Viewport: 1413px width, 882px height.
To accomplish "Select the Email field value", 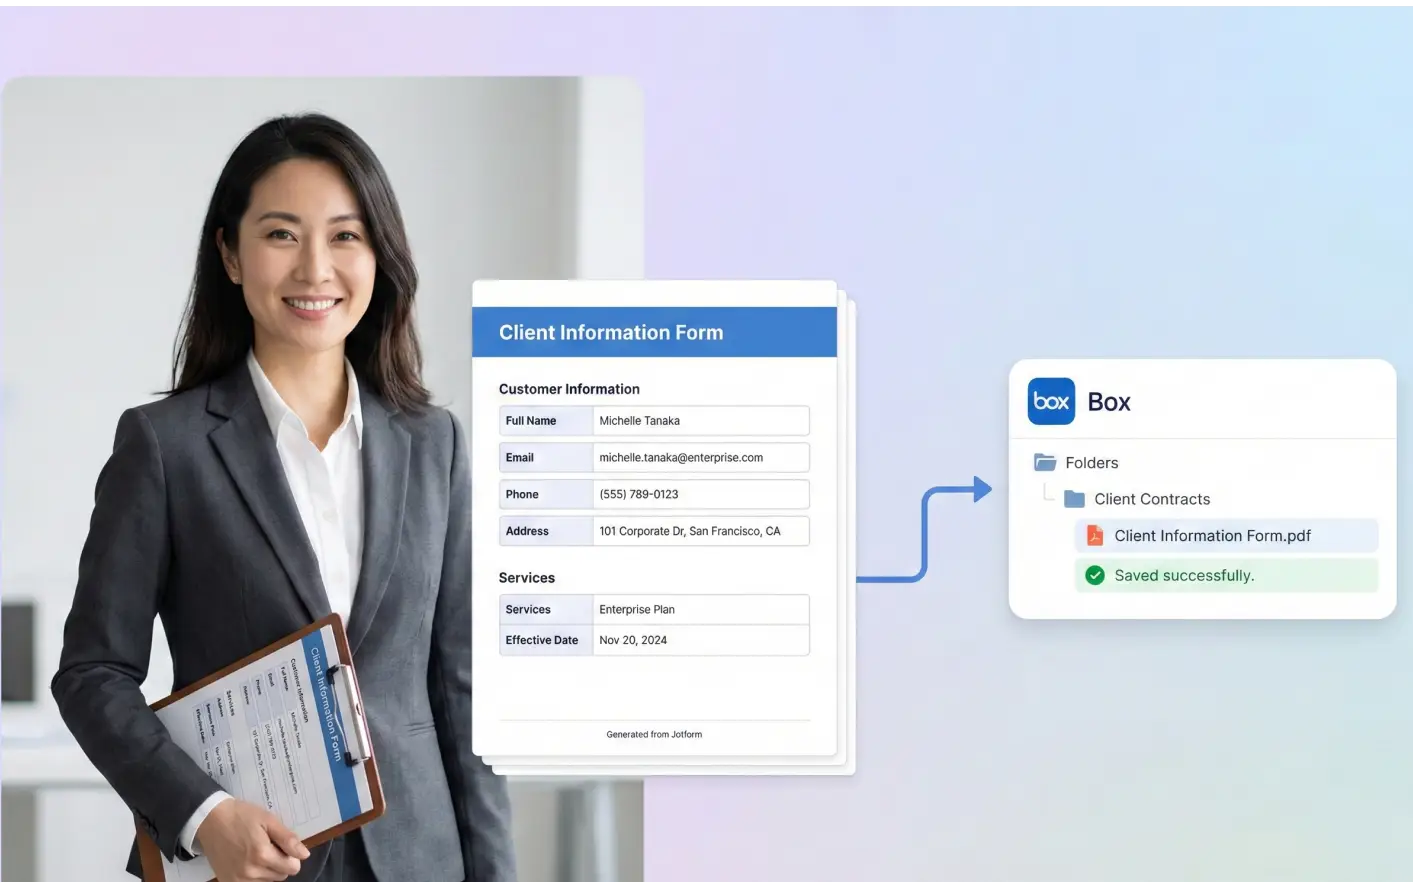I will [700, 458].
